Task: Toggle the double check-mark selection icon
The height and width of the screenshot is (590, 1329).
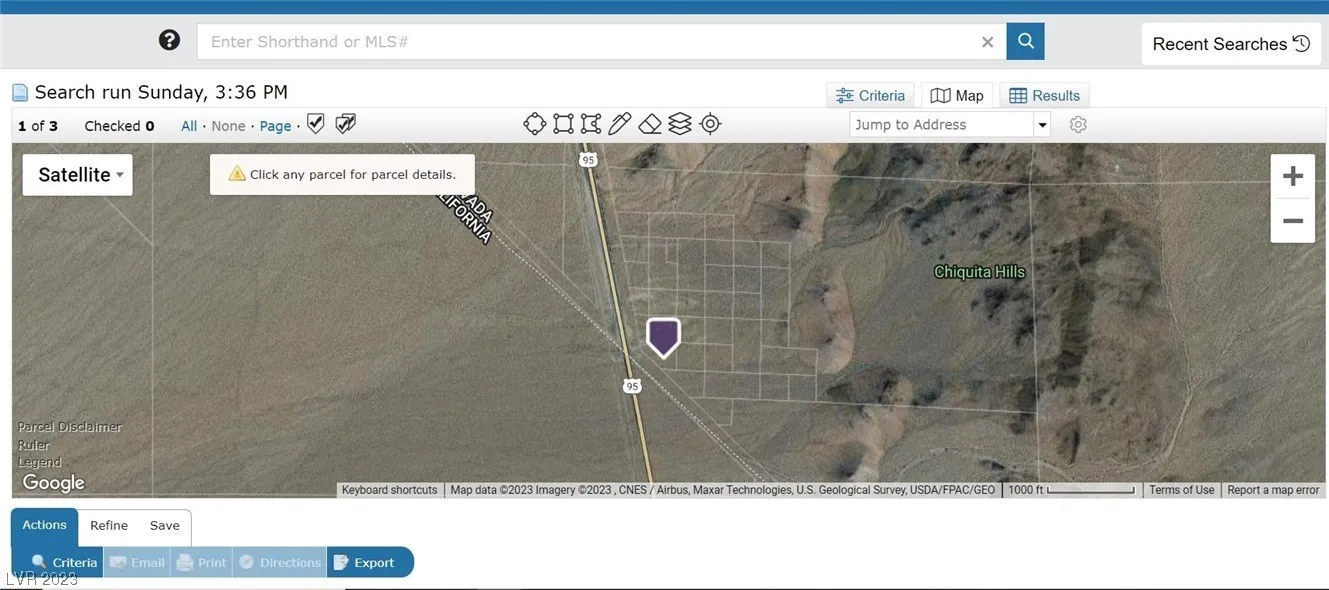Action: point(345,124)
